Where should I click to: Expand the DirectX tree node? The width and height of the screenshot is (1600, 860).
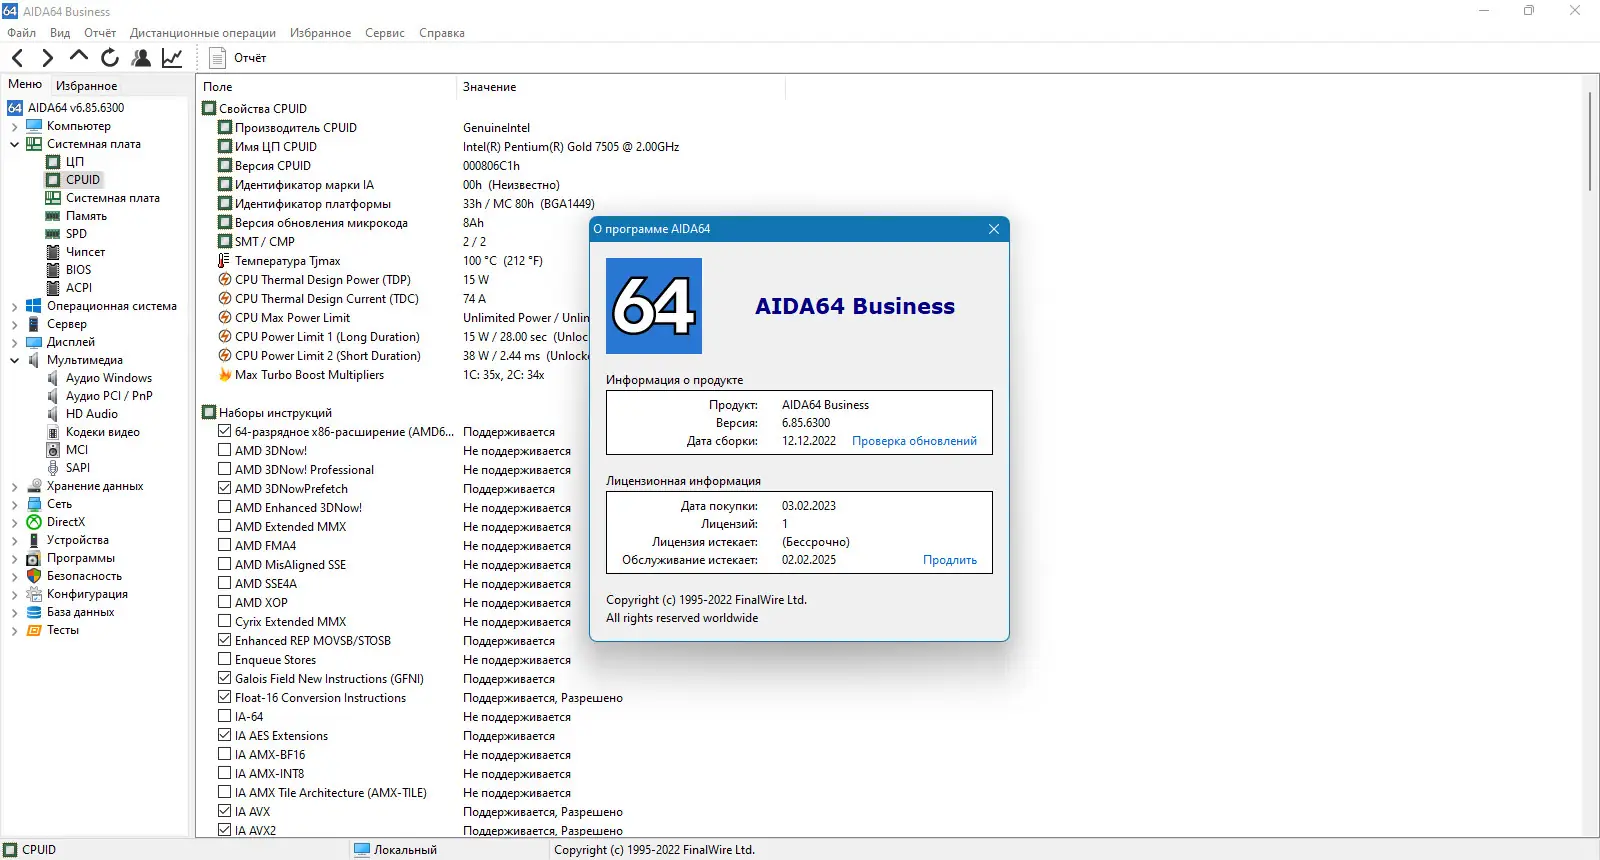15,522
